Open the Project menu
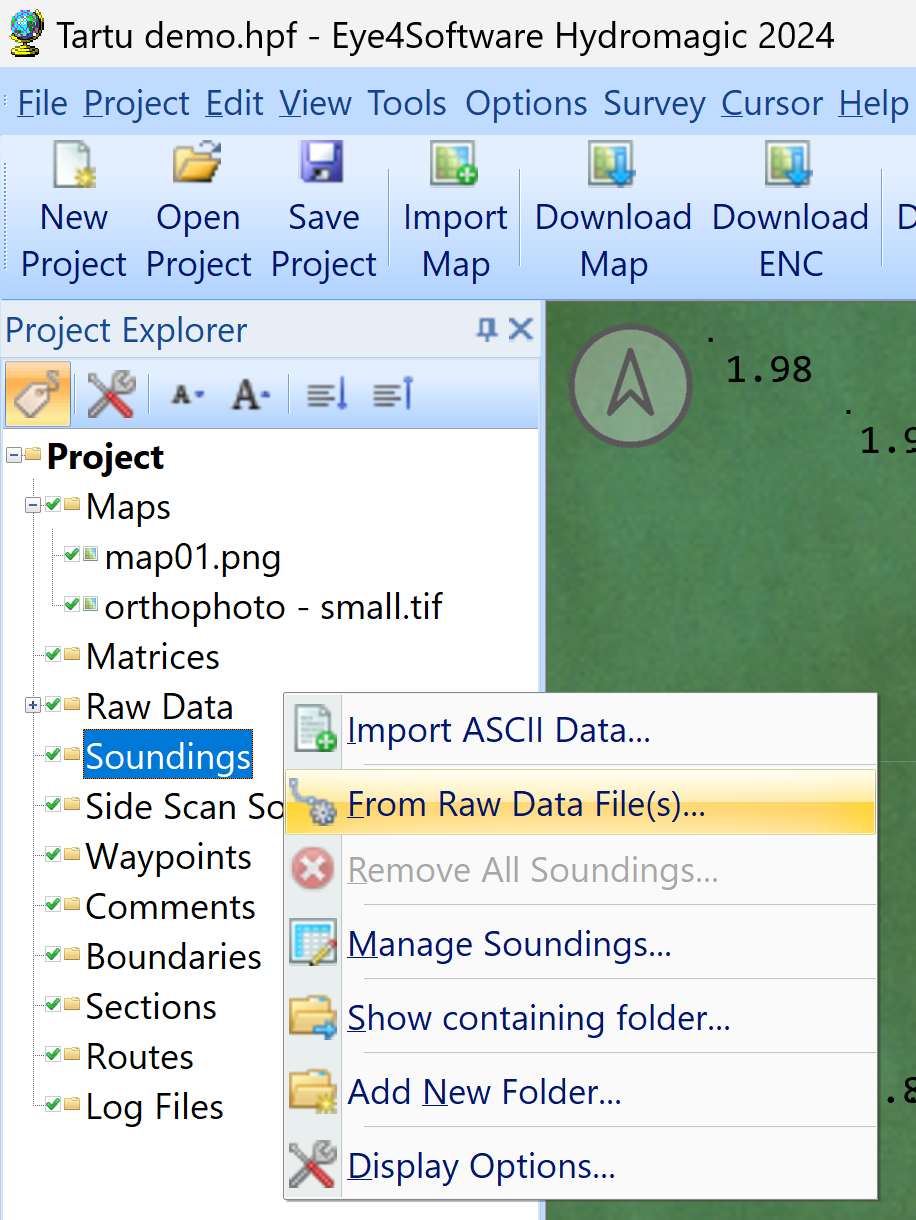This screenshot has height=1220, width=916. 137,103
